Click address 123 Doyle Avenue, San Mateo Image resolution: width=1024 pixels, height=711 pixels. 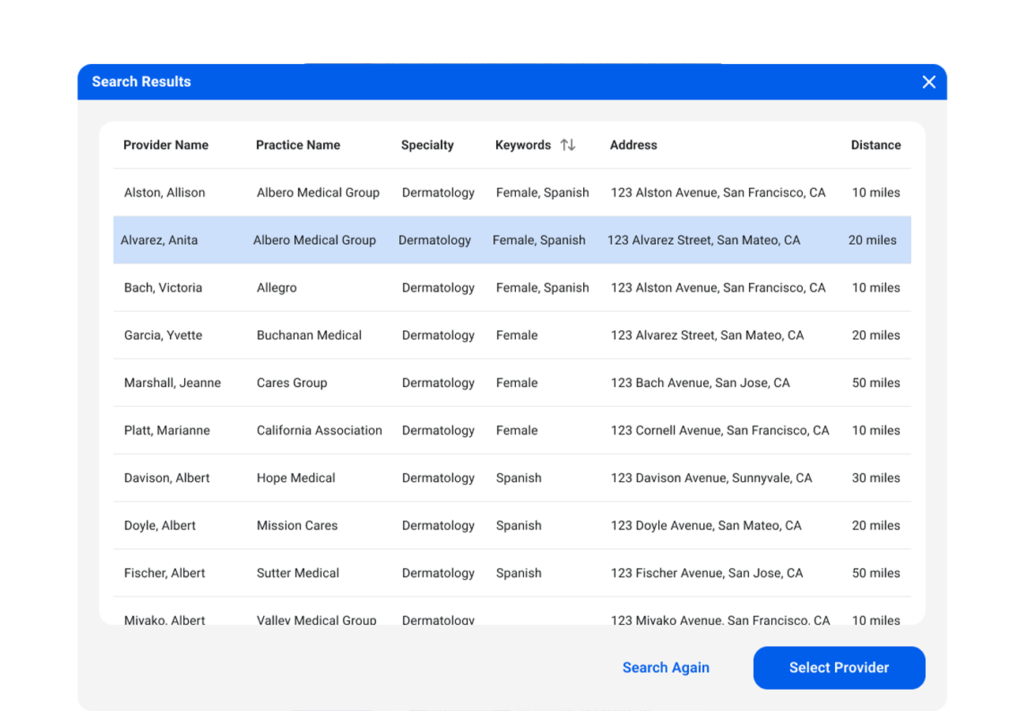[x=706, y=526]
